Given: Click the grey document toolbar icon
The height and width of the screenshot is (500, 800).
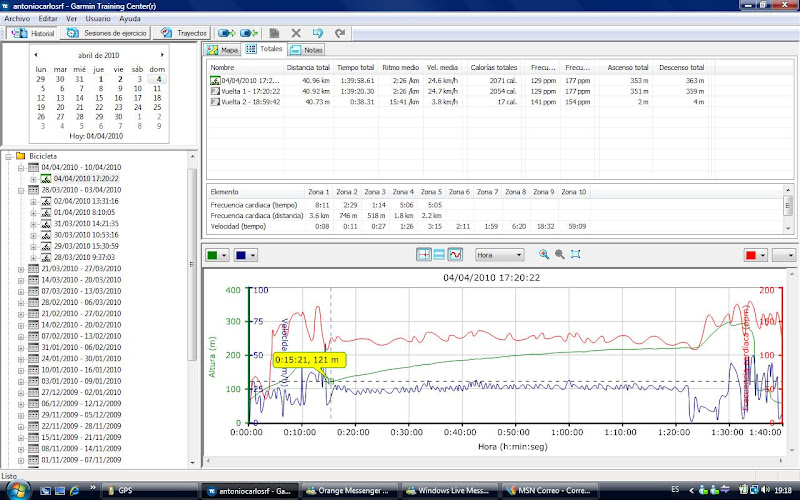Looking at the screenshot, I should pos(274,33).
